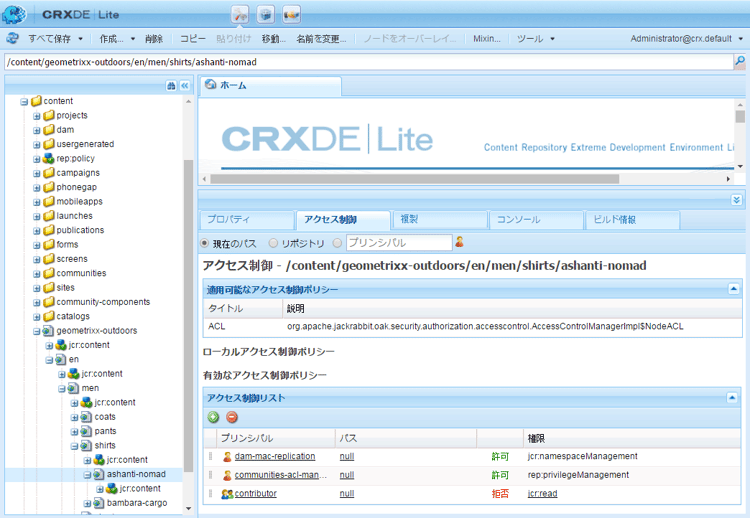The image size is (750, 518).
Task: Select the Current Path radio button
Action: 204,243
